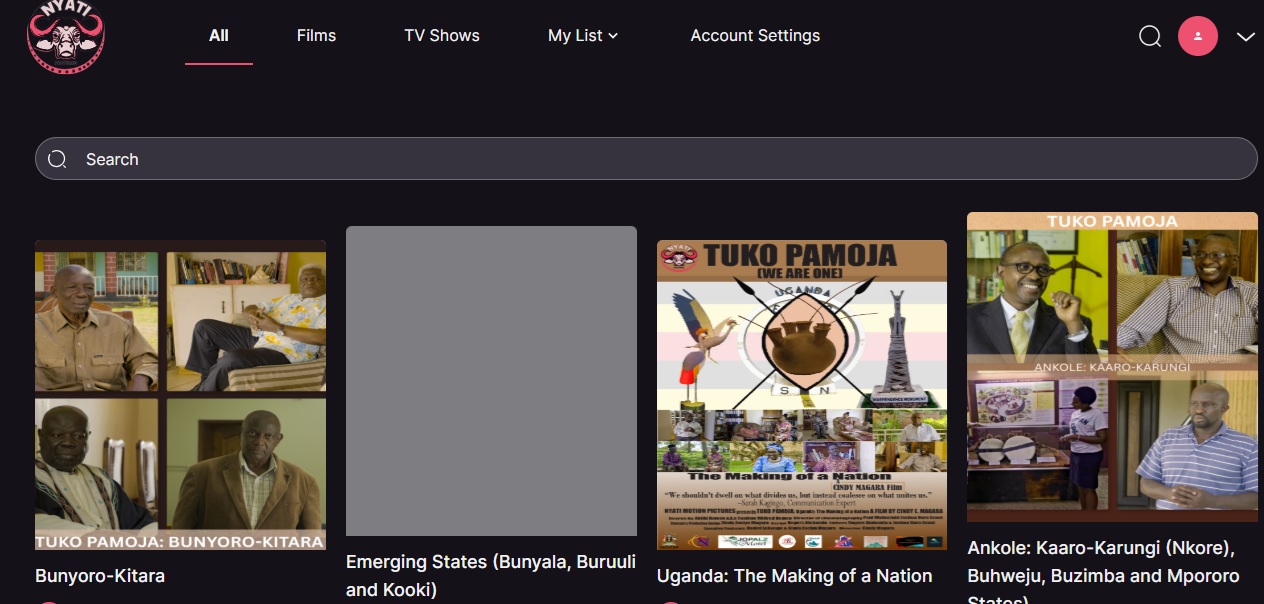Go to the TV Shows tab
1264x604 pixels.
click(441, 35)
